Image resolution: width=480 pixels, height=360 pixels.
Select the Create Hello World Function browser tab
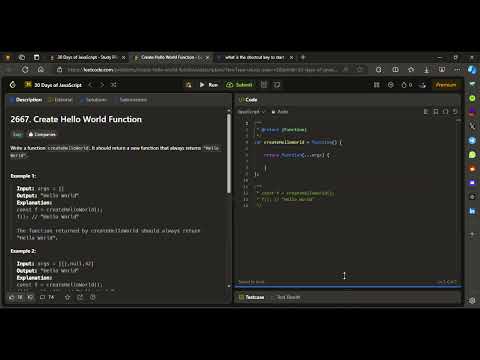coord(172,57)
